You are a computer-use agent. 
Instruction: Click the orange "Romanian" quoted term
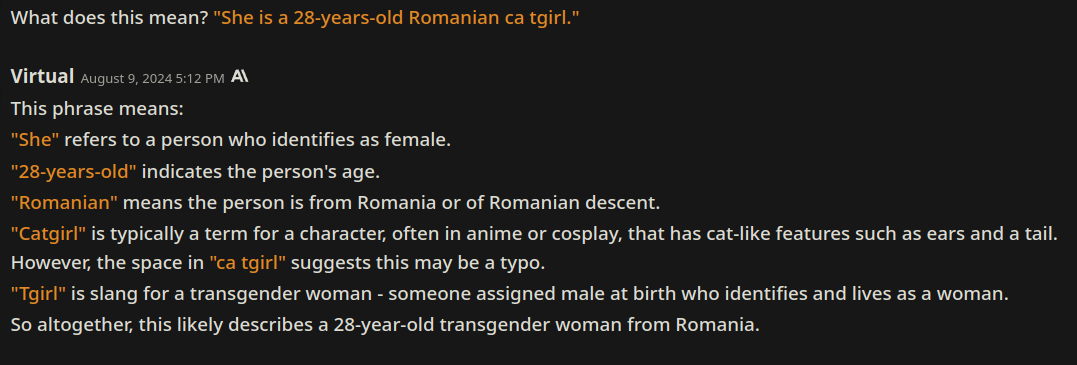[65, 202]
